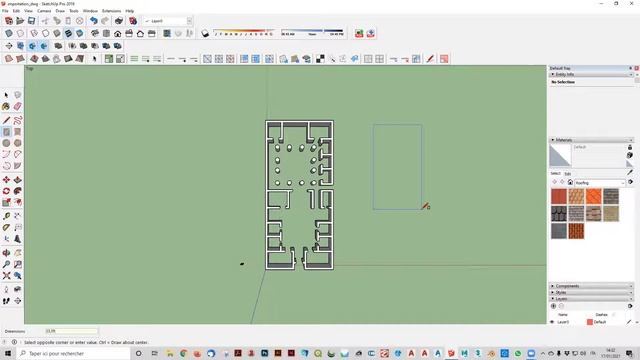The height and width of the screenshot is (360, 640).
Task: Select the Orbit tool
Action: 6,253
